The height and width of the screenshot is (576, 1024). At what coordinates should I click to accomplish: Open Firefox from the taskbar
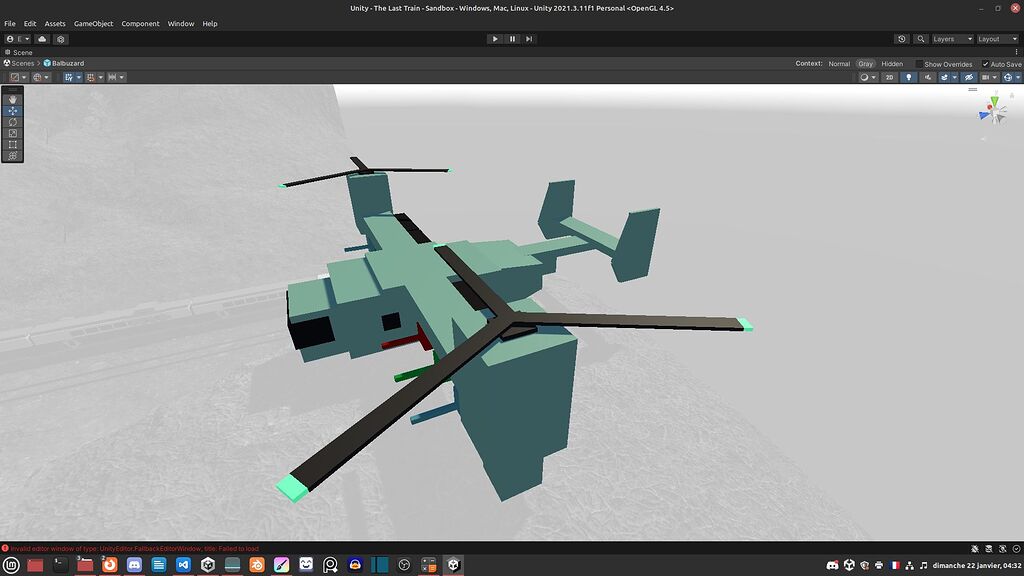pos(110,563)
